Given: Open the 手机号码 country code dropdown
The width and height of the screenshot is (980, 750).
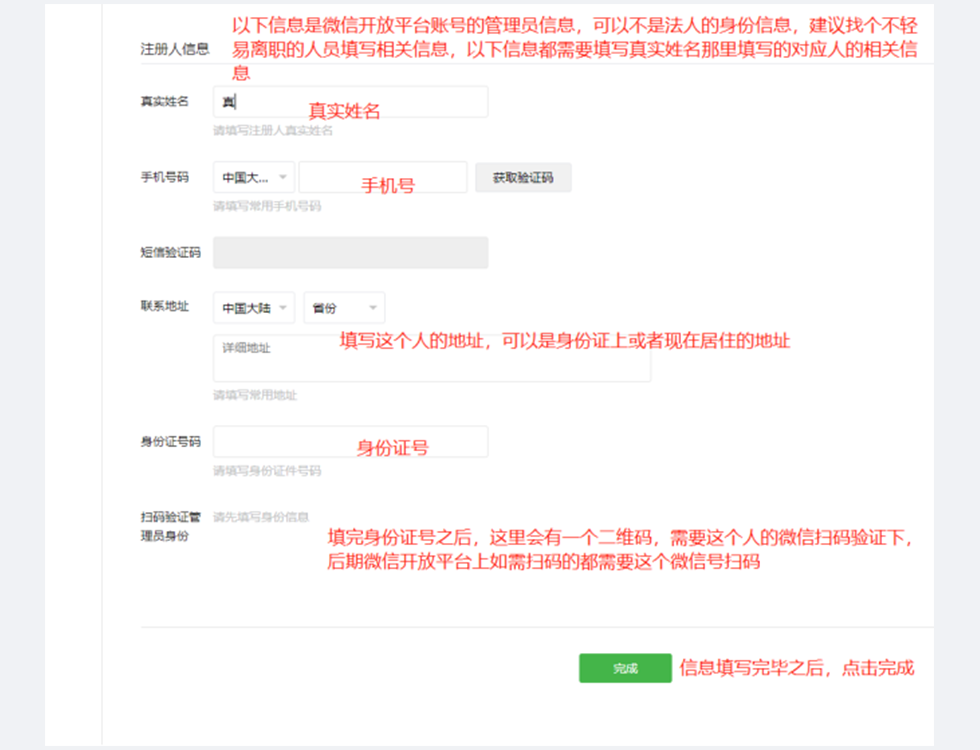Looking at the screenshot, I should 254,178.
